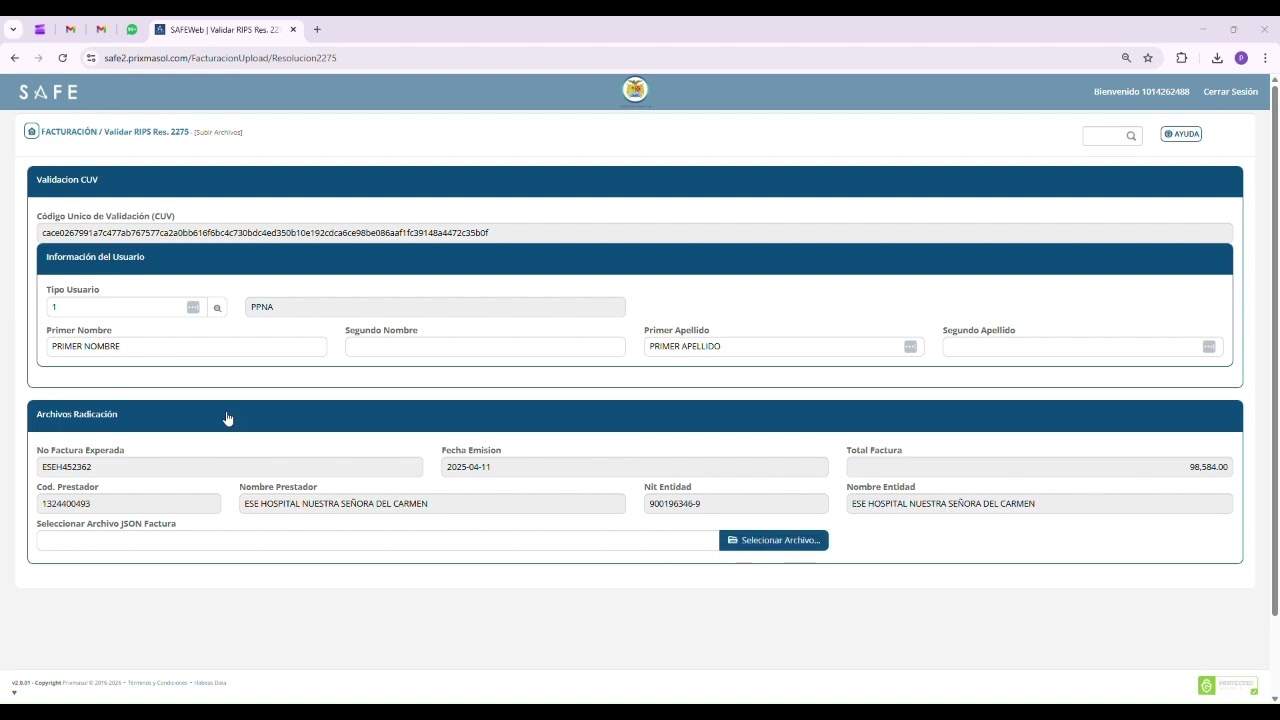Click the SAFE logo in the header
1280x720 pixels.
tap(48, 92)
